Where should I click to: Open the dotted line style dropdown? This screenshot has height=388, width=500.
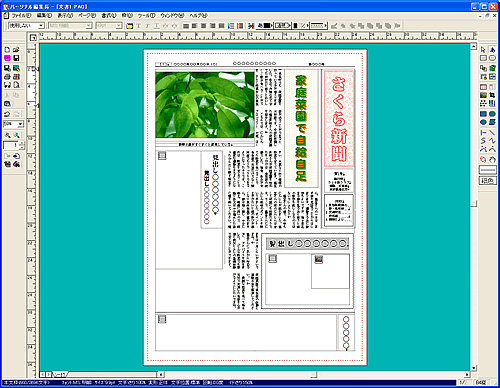point(319,26)
